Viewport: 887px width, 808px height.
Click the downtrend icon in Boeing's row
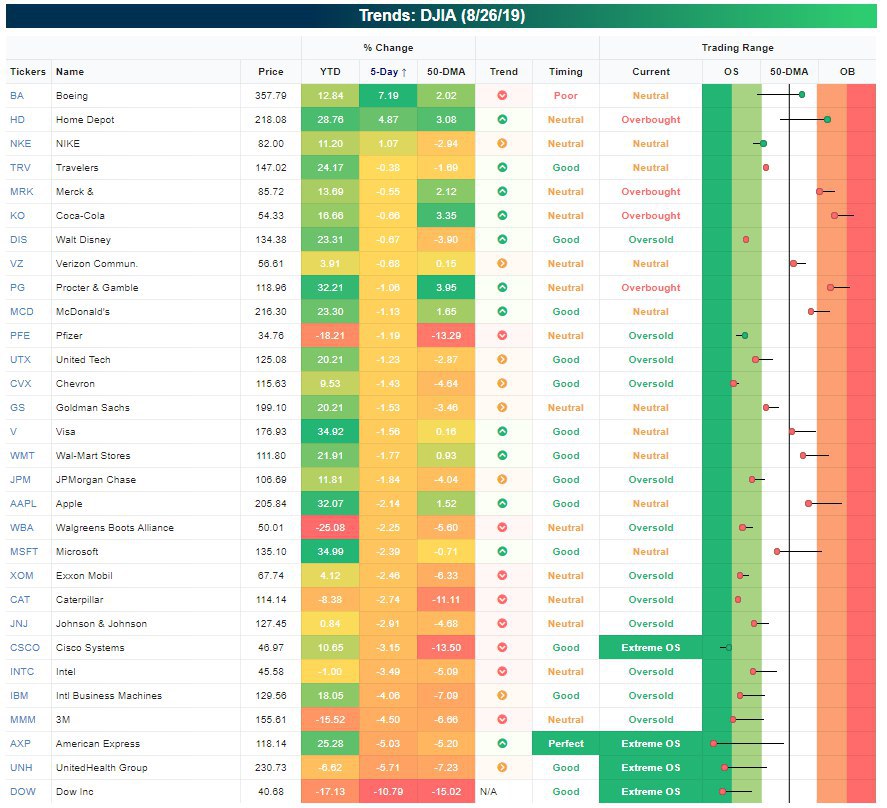point(502,96)
